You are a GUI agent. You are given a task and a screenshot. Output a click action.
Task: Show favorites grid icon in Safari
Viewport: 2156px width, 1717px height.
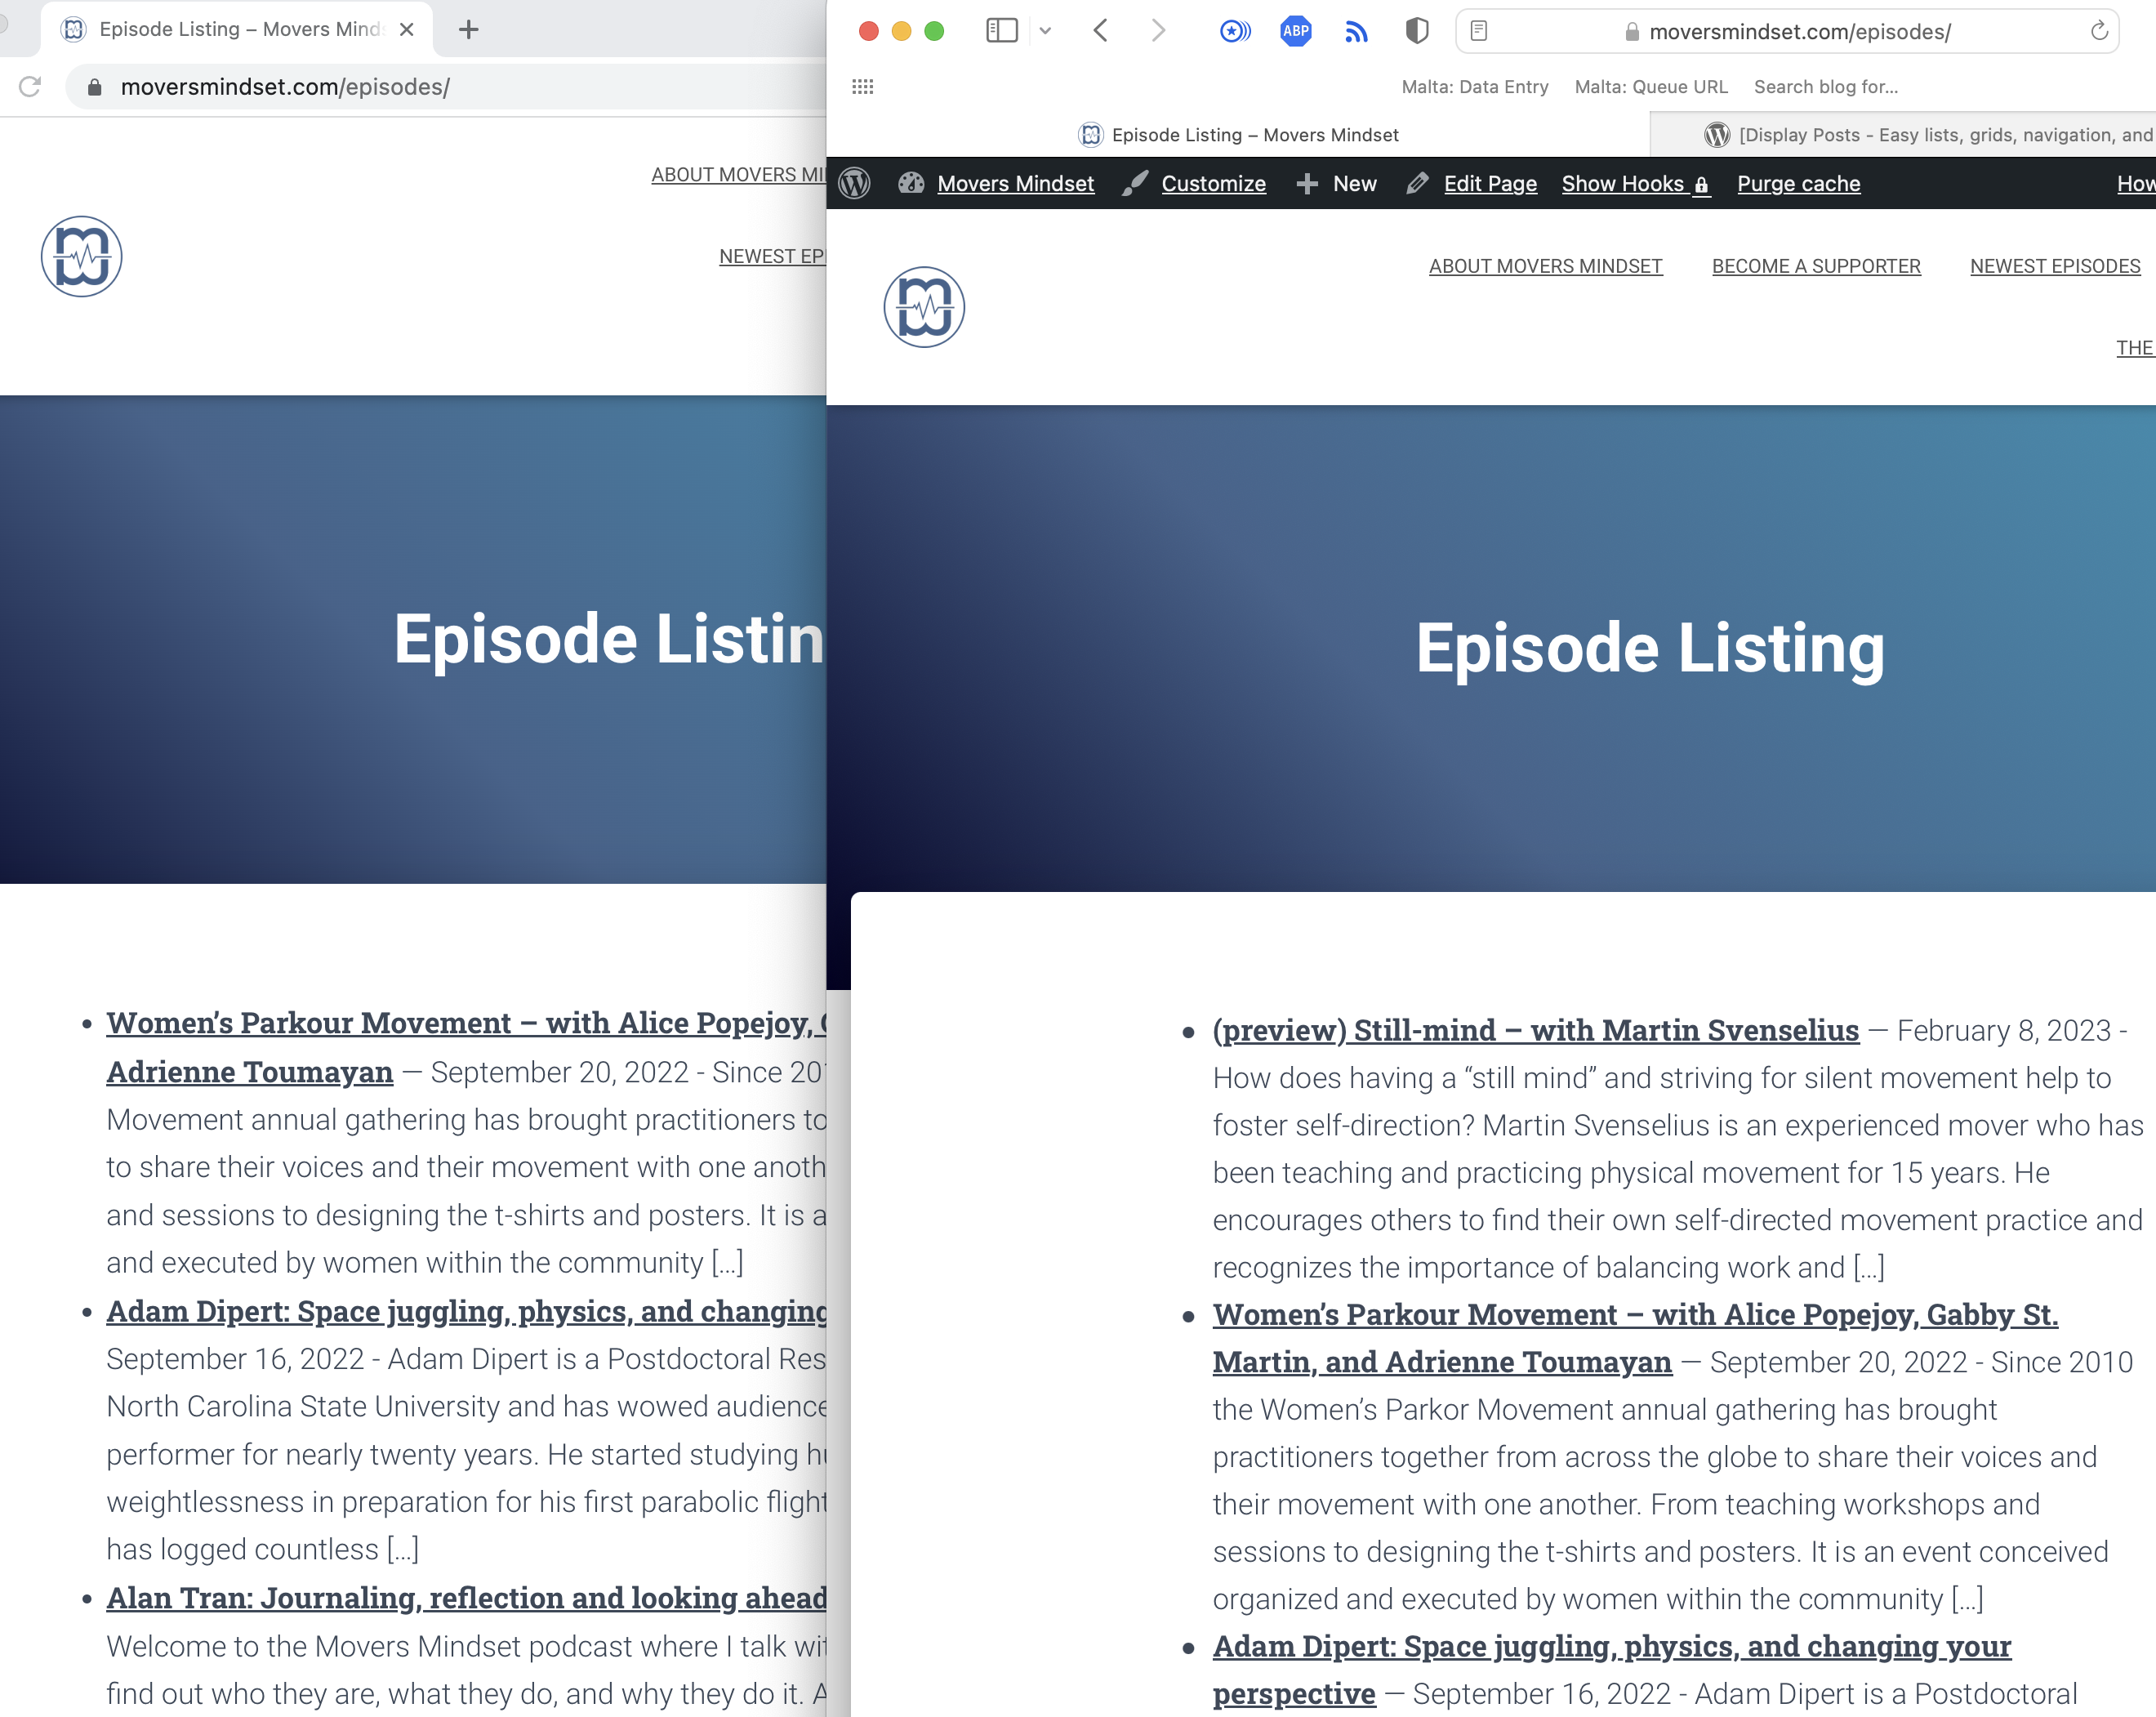tap(862, 87)
